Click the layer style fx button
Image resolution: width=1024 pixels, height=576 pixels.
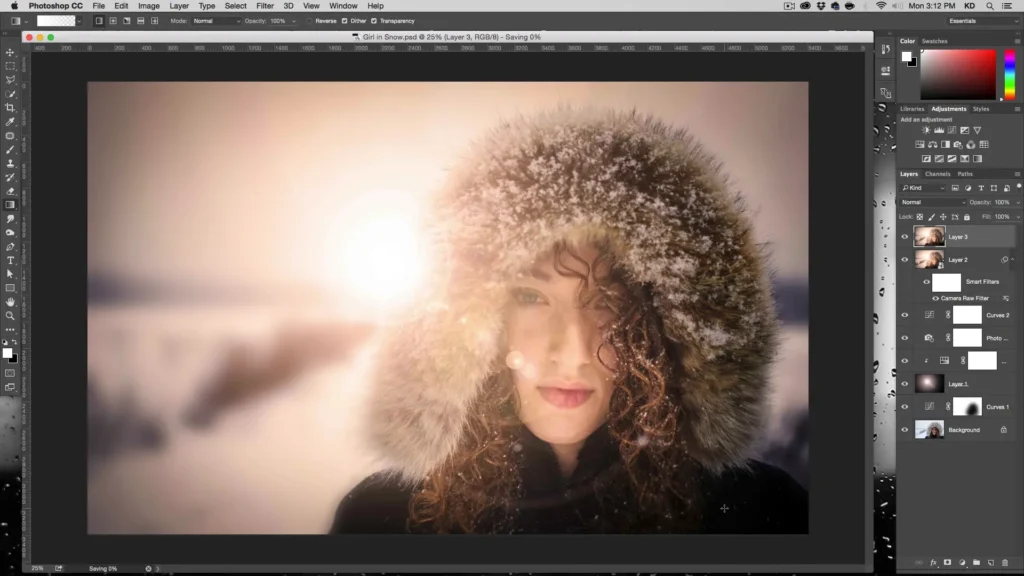[933, 562]
